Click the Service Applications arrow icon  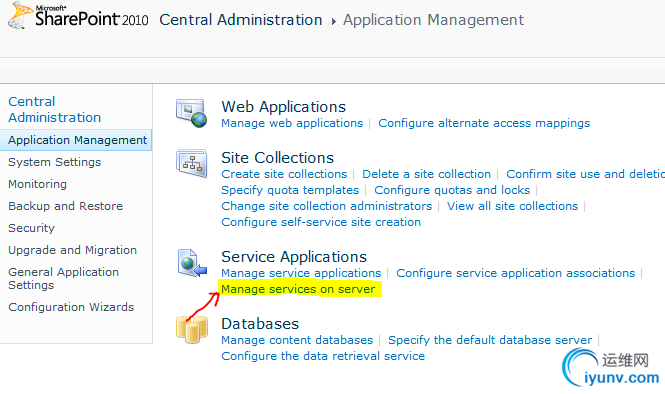192,263
